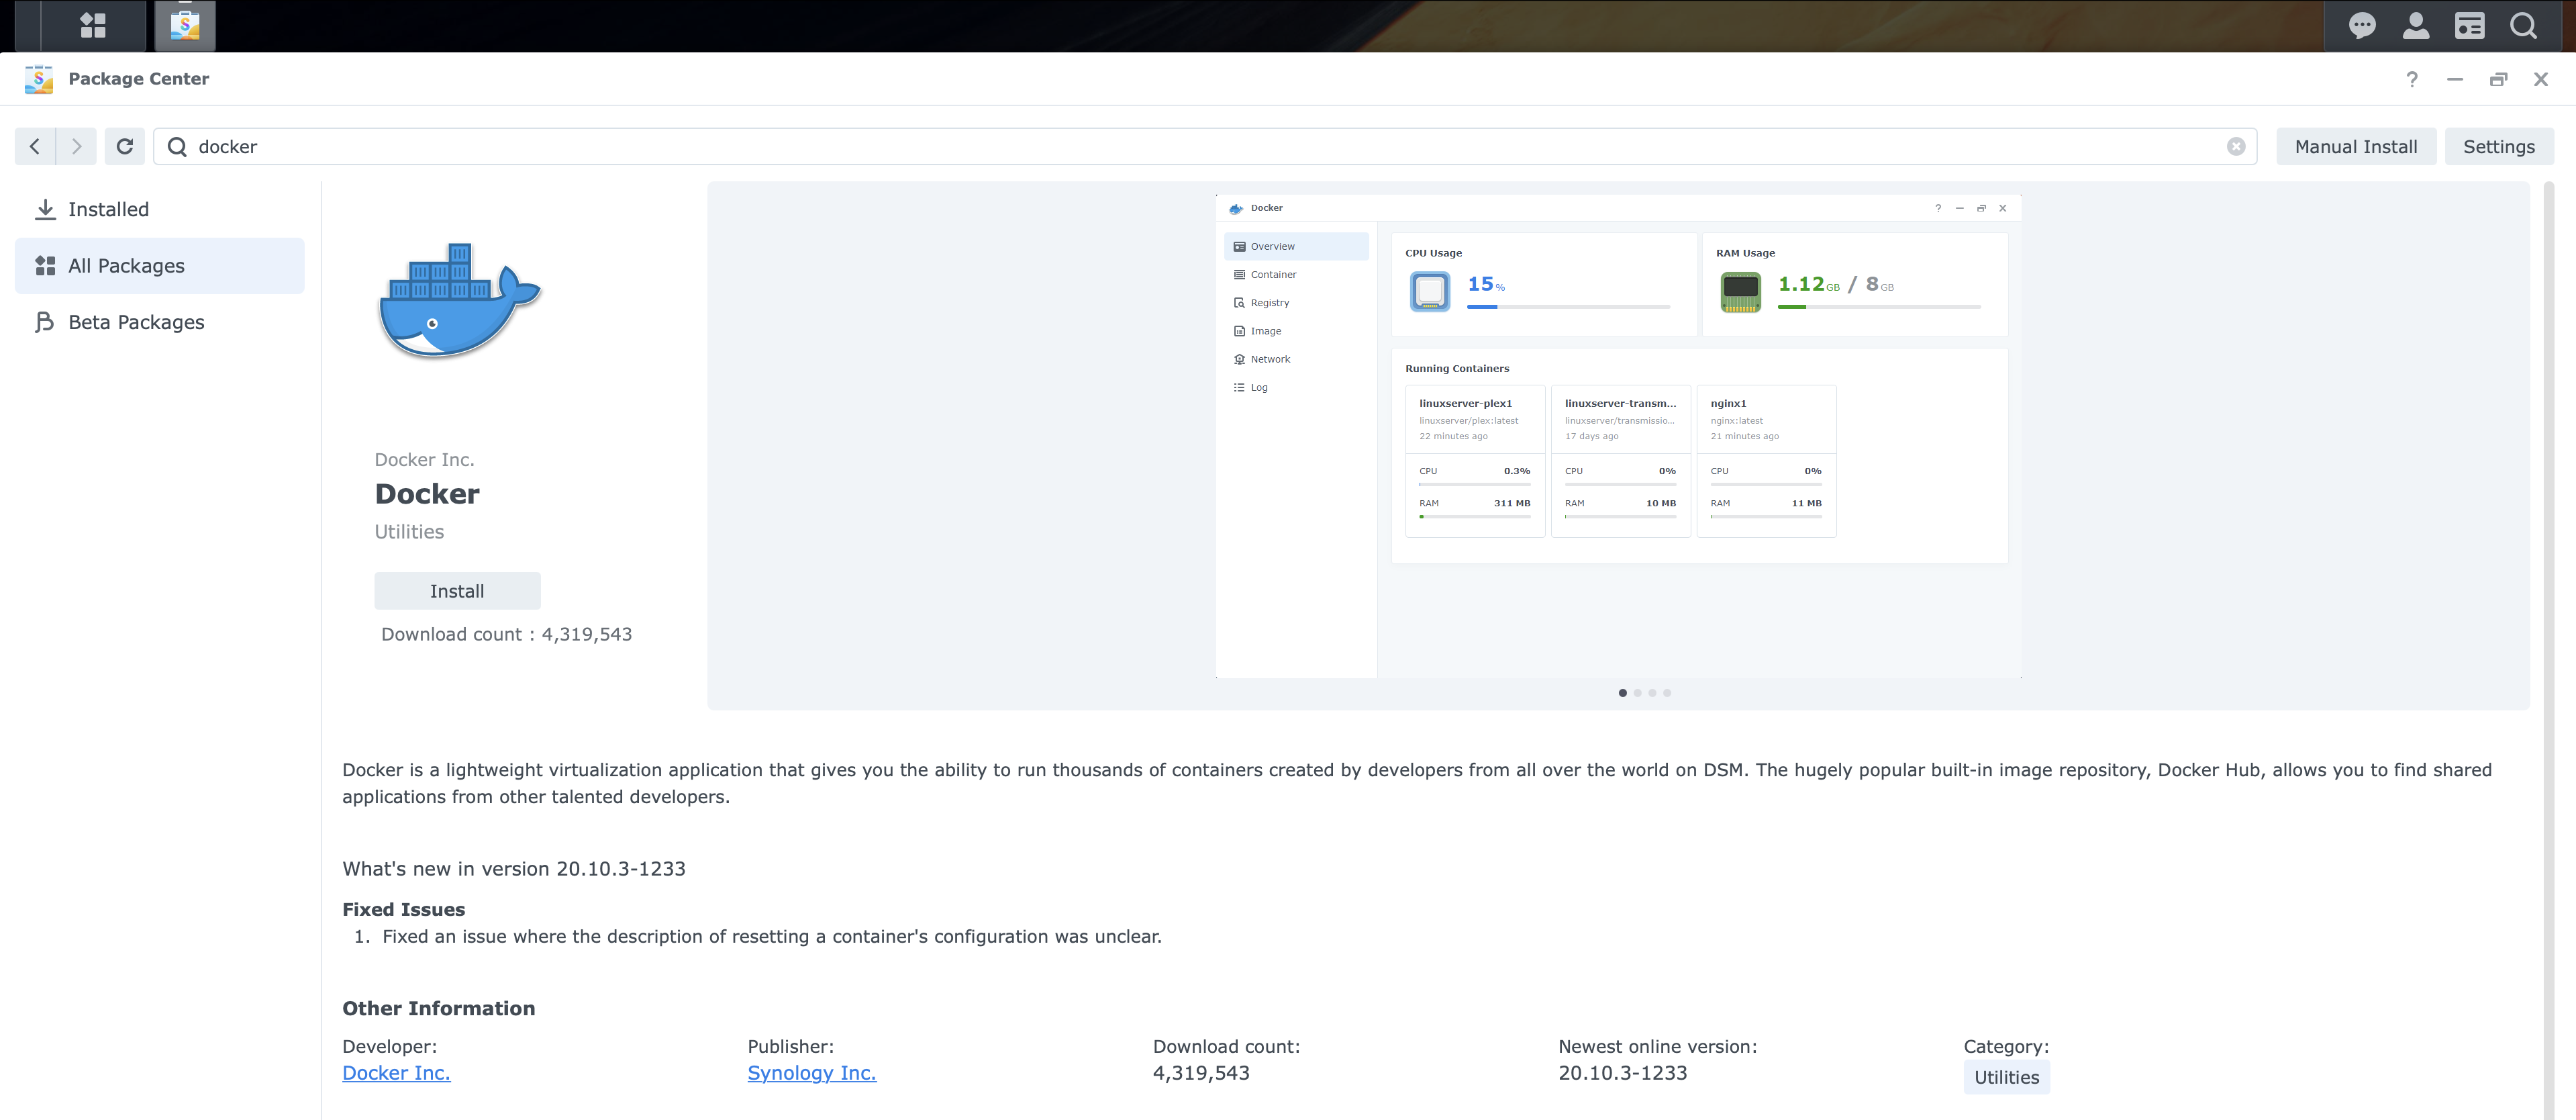Screen dimensions: 2576x1120
Task: Select the second screenshot carousel dot
Action: point(1637,692)
